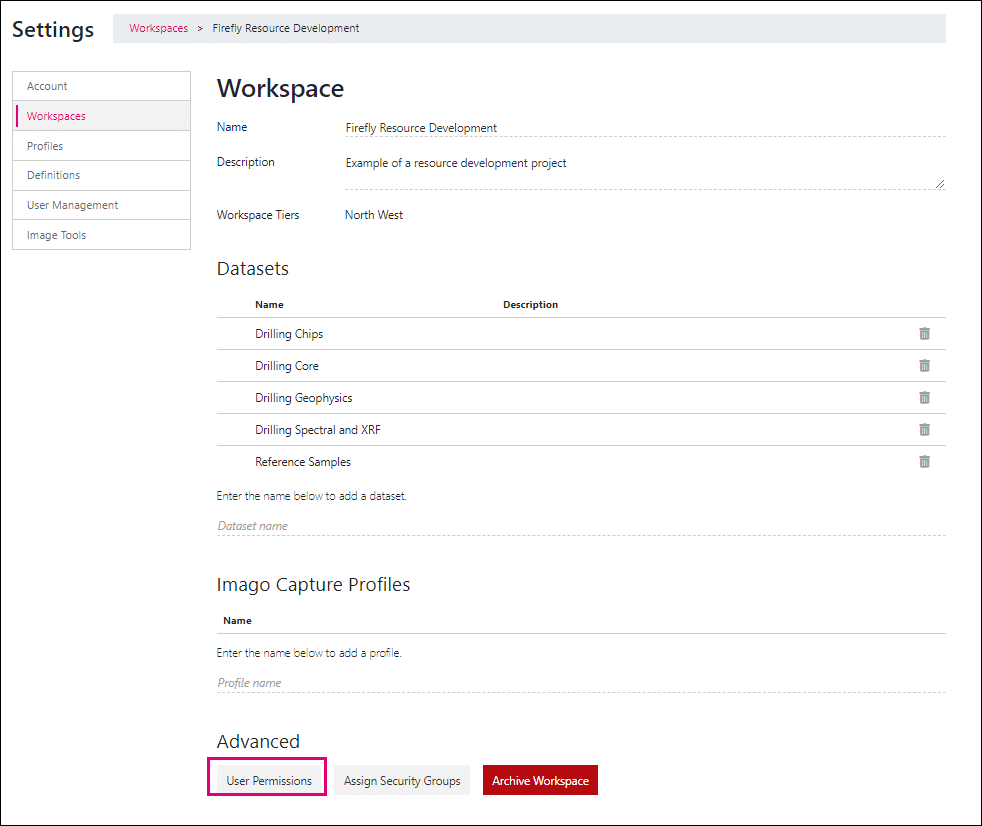Open the Account settings section

point(101,86)
